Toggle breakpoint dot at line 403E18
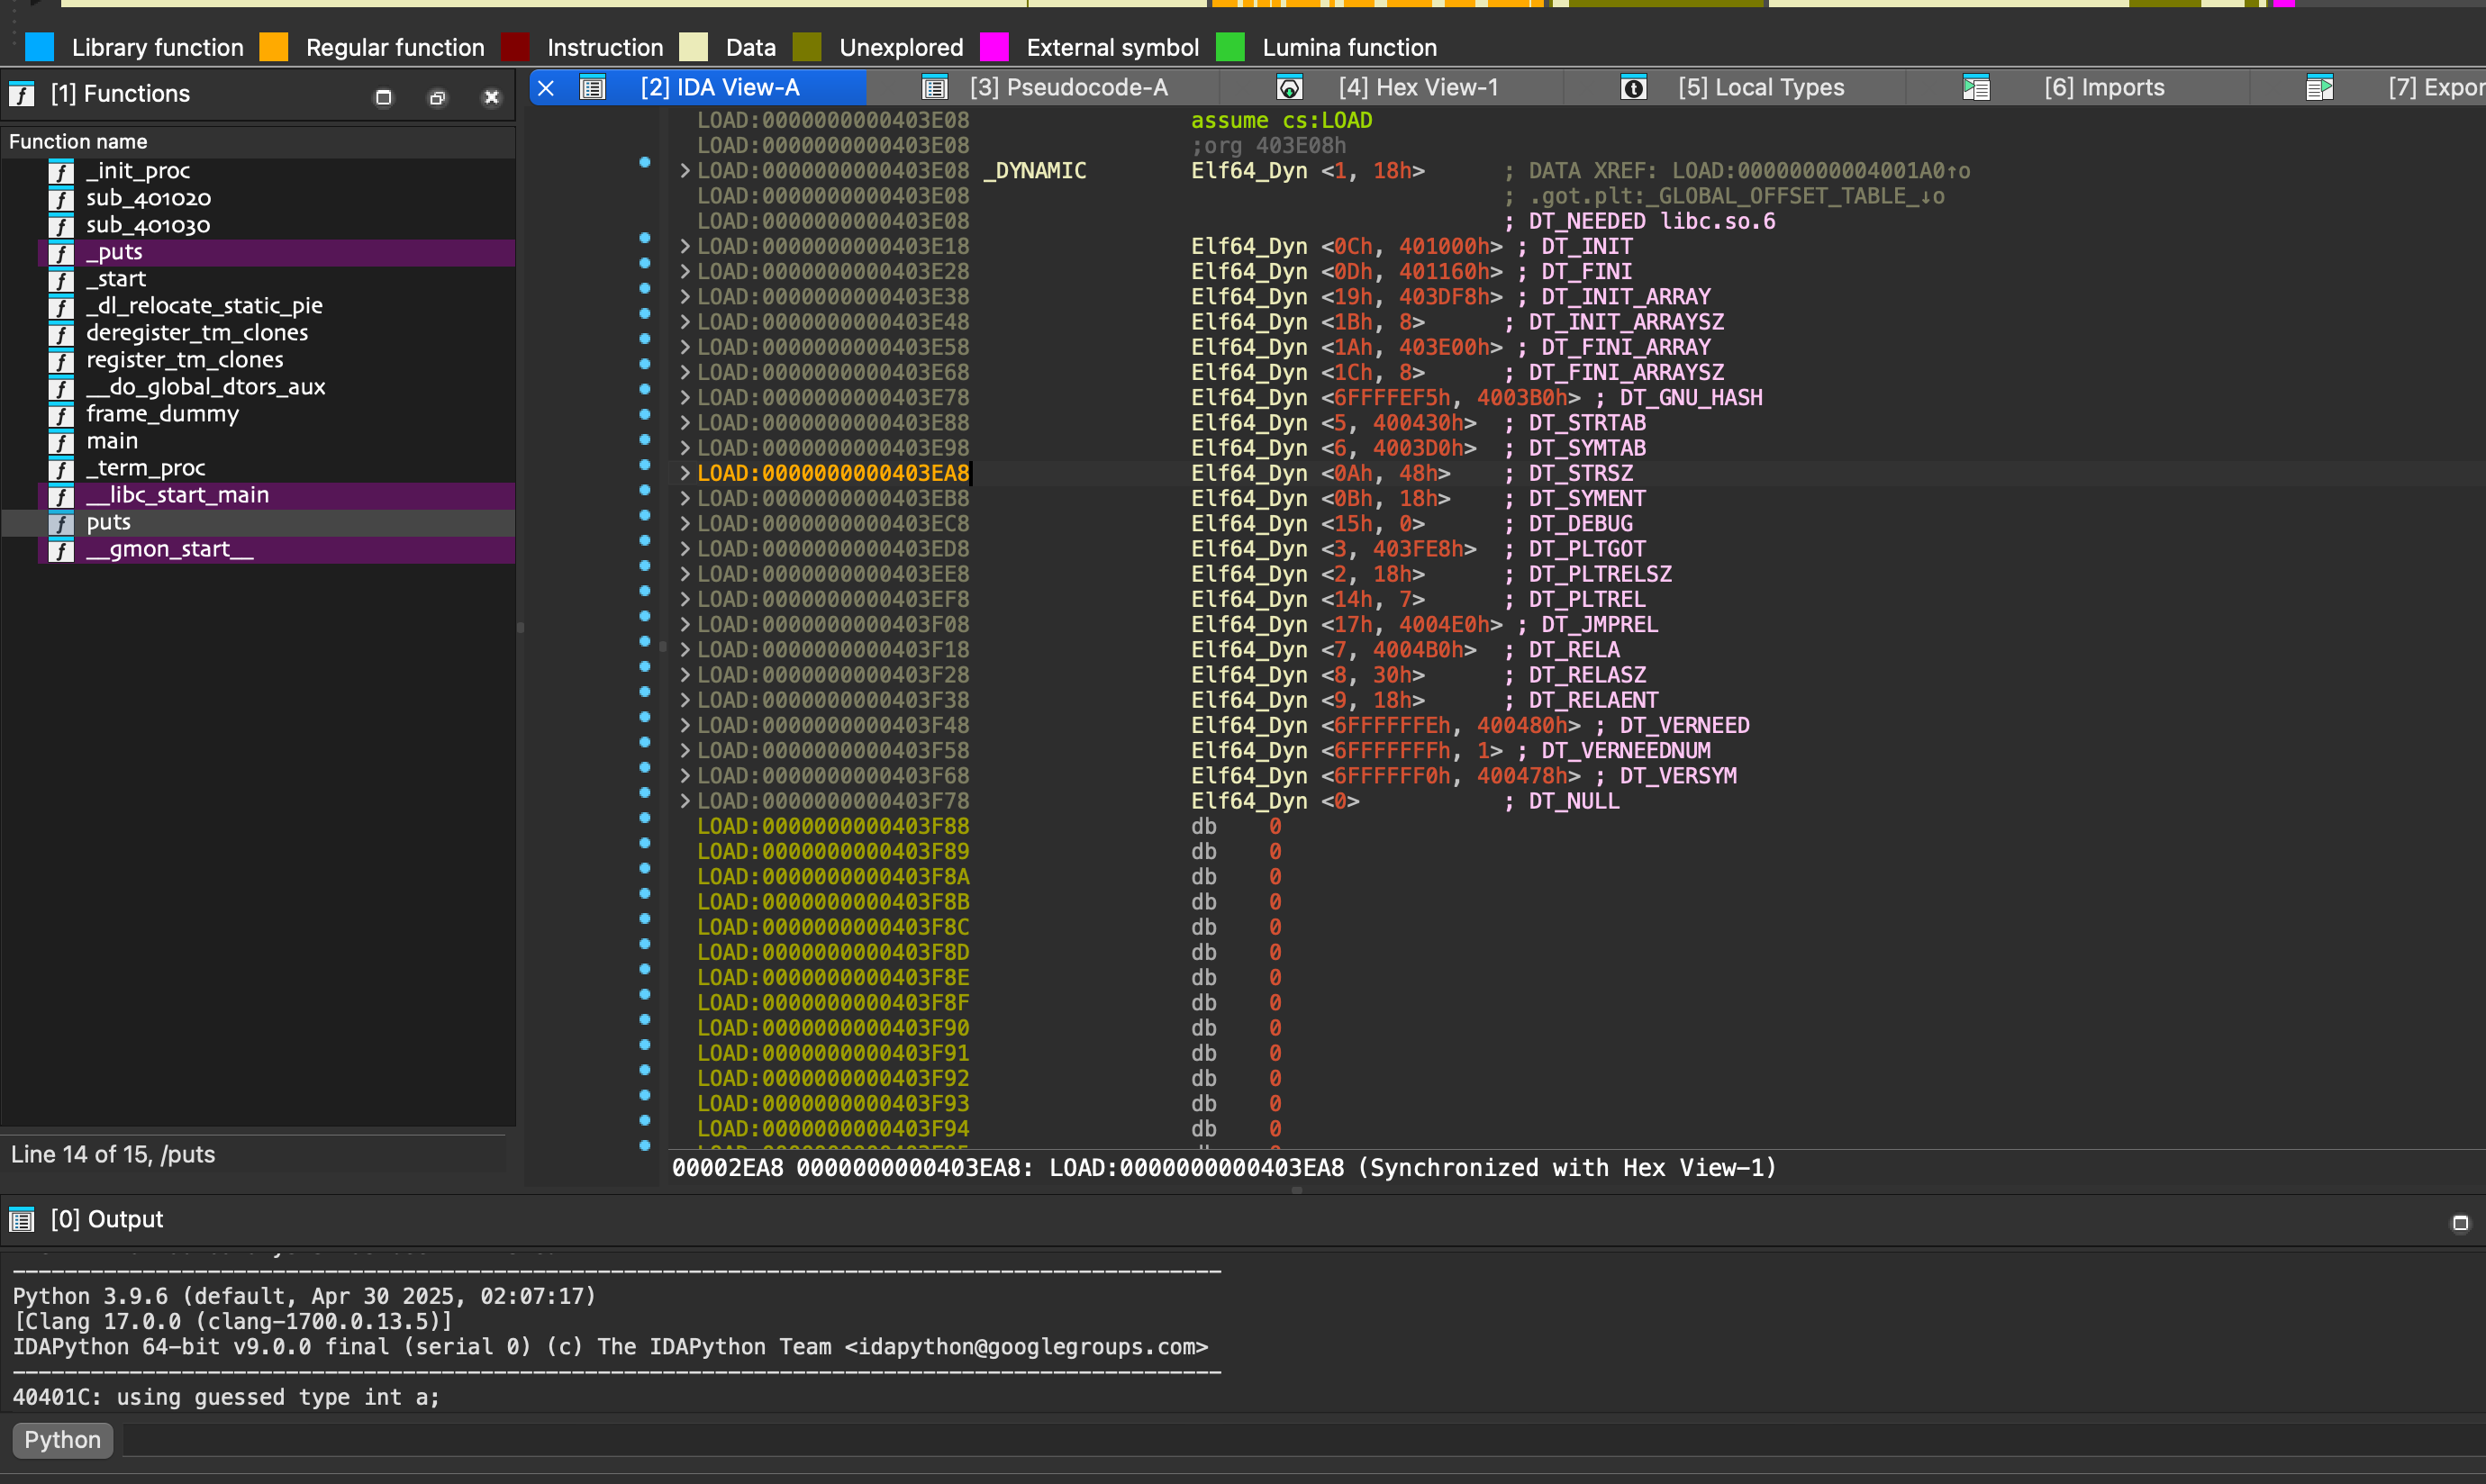 pos(645,238)
